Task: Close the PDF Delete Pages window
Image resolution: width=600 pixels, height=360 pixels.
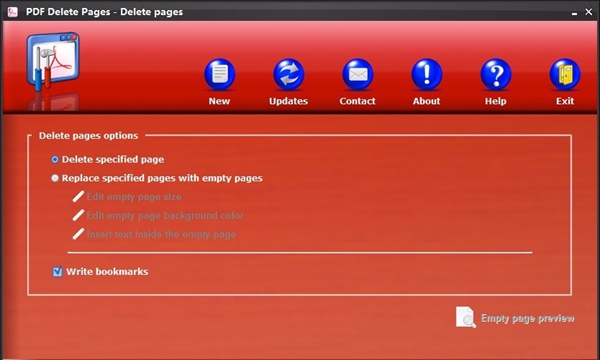Action: 589,12
